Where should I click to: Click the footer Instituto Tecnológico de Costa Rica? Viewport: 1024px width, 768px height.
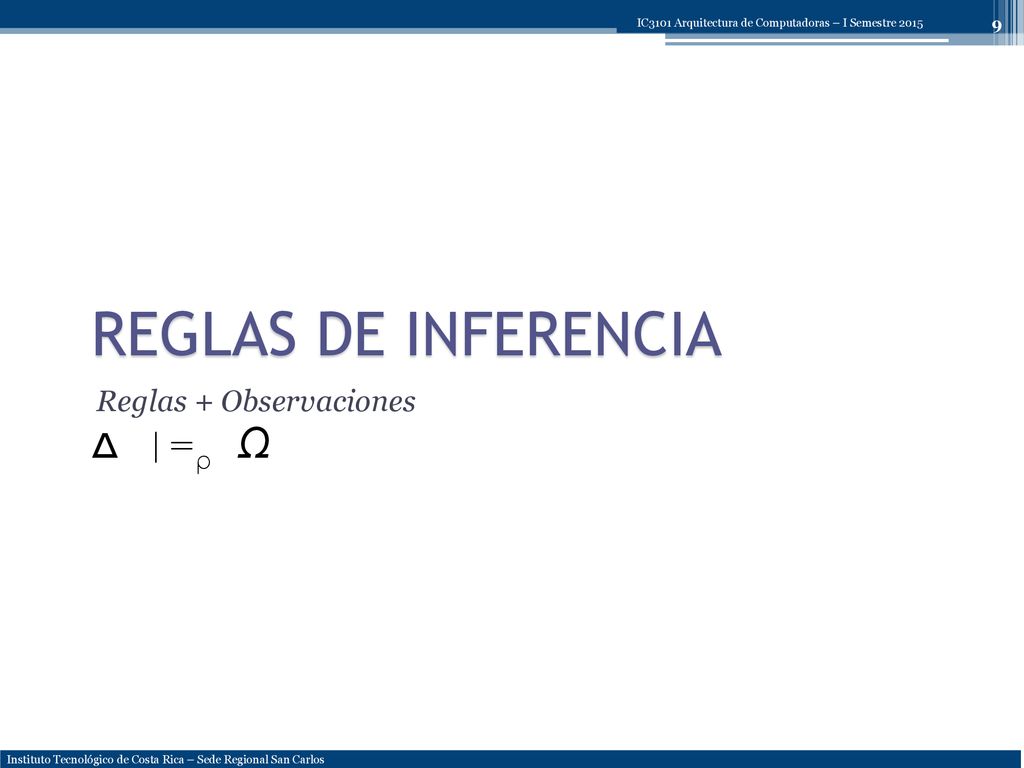click(x=96, y=760)
